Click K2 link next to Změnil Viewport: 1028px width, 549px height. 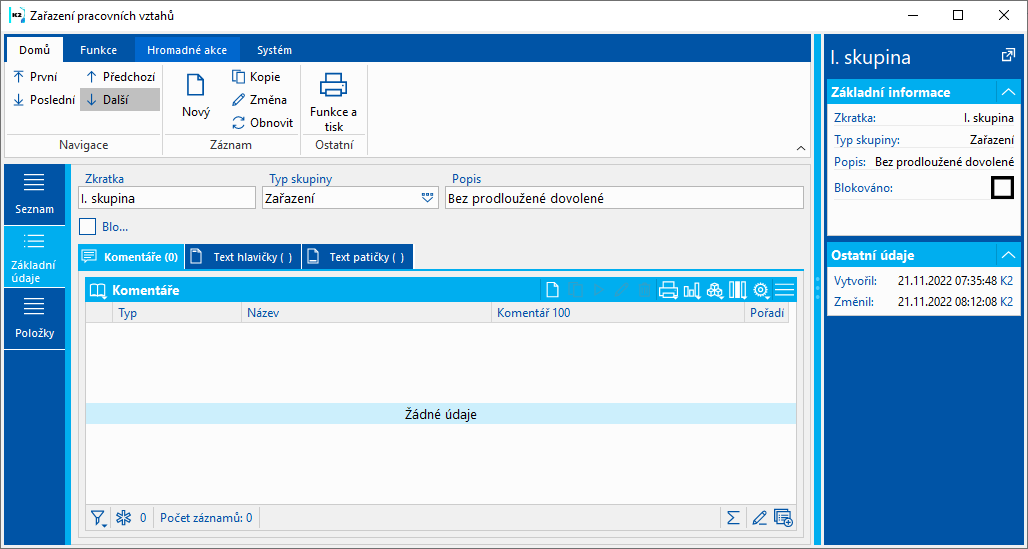[x=1006, y=302]
